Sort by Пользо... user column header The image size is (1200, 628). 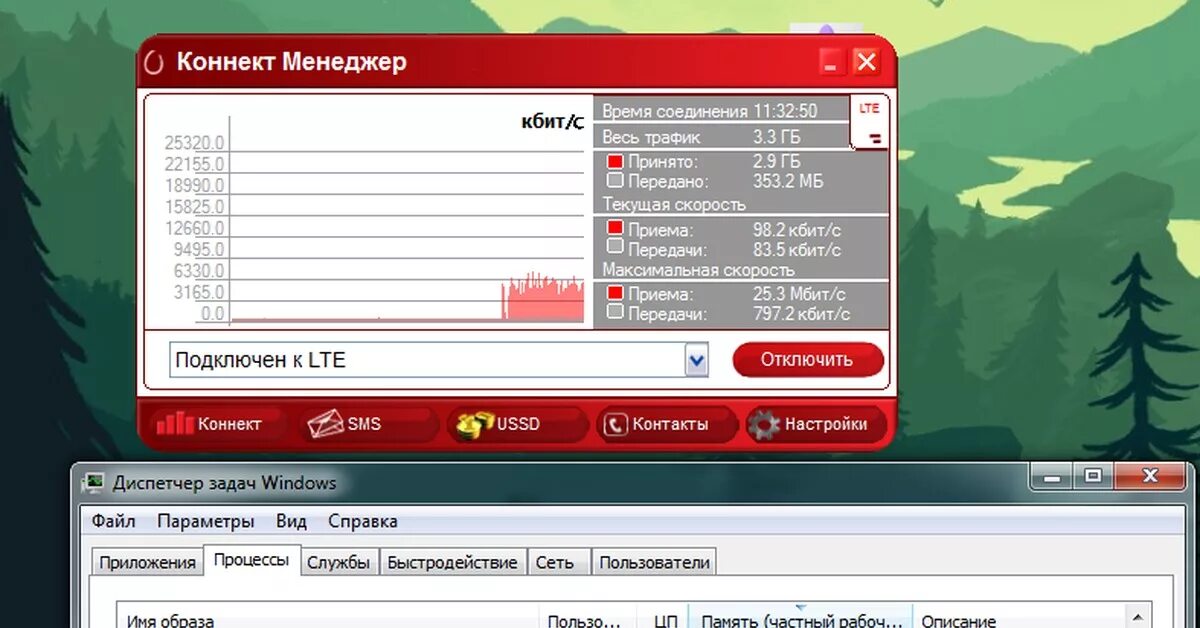(588, 616)
